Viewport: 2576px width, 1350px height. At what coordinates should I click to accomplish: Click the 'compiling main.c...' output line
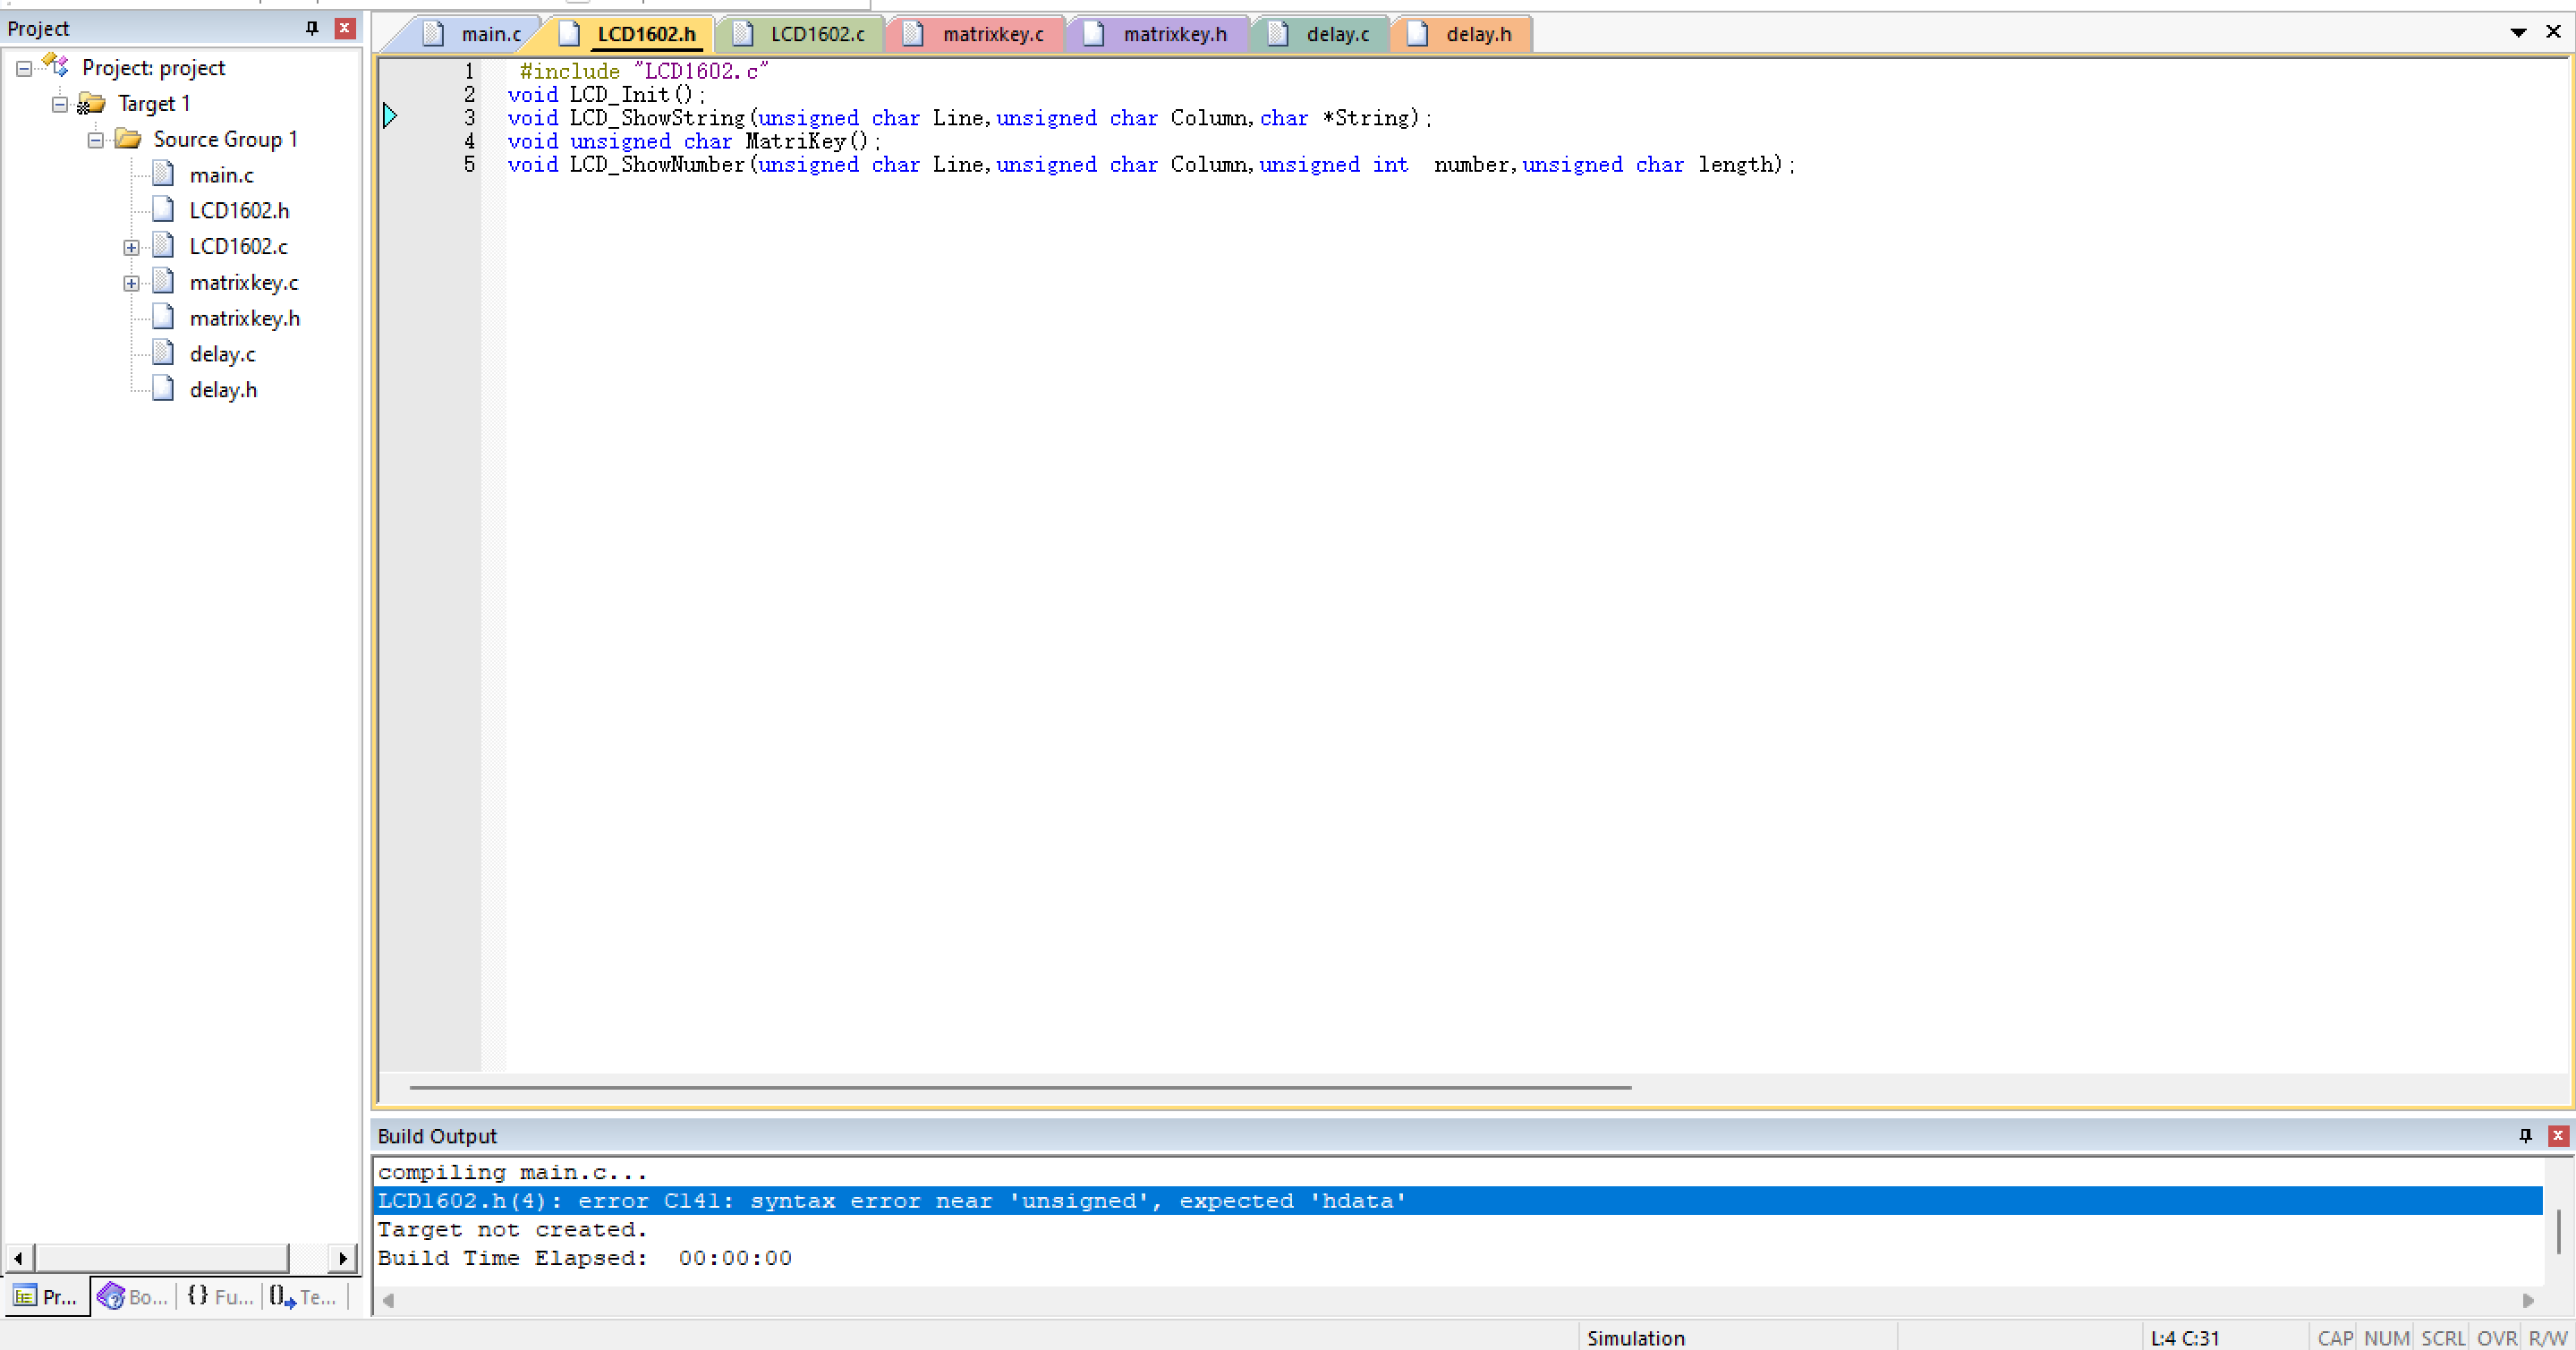(x=512, y=1172)
